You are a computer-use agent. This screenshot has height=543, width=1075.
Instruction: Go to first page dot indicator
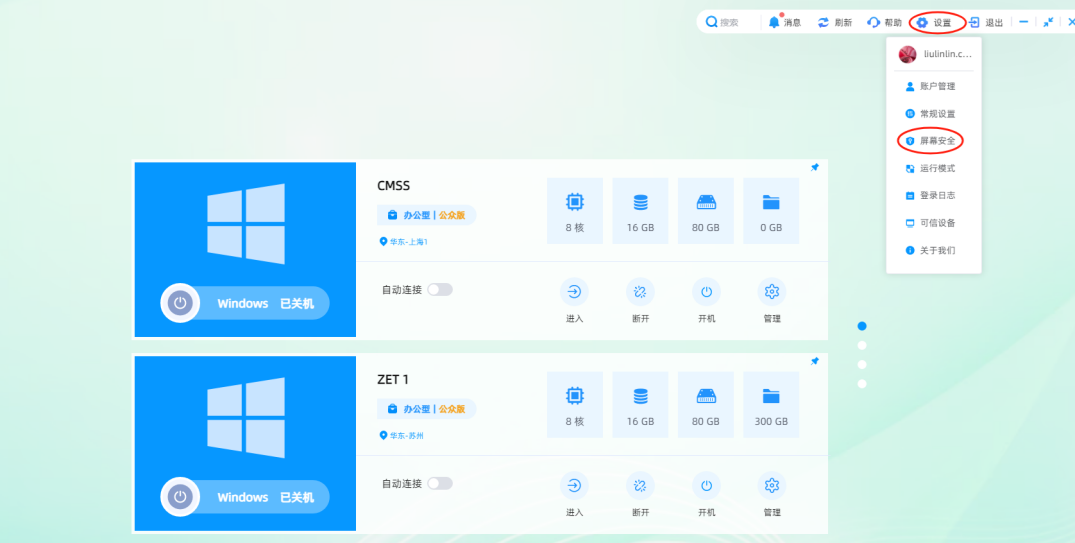point(862,326)
